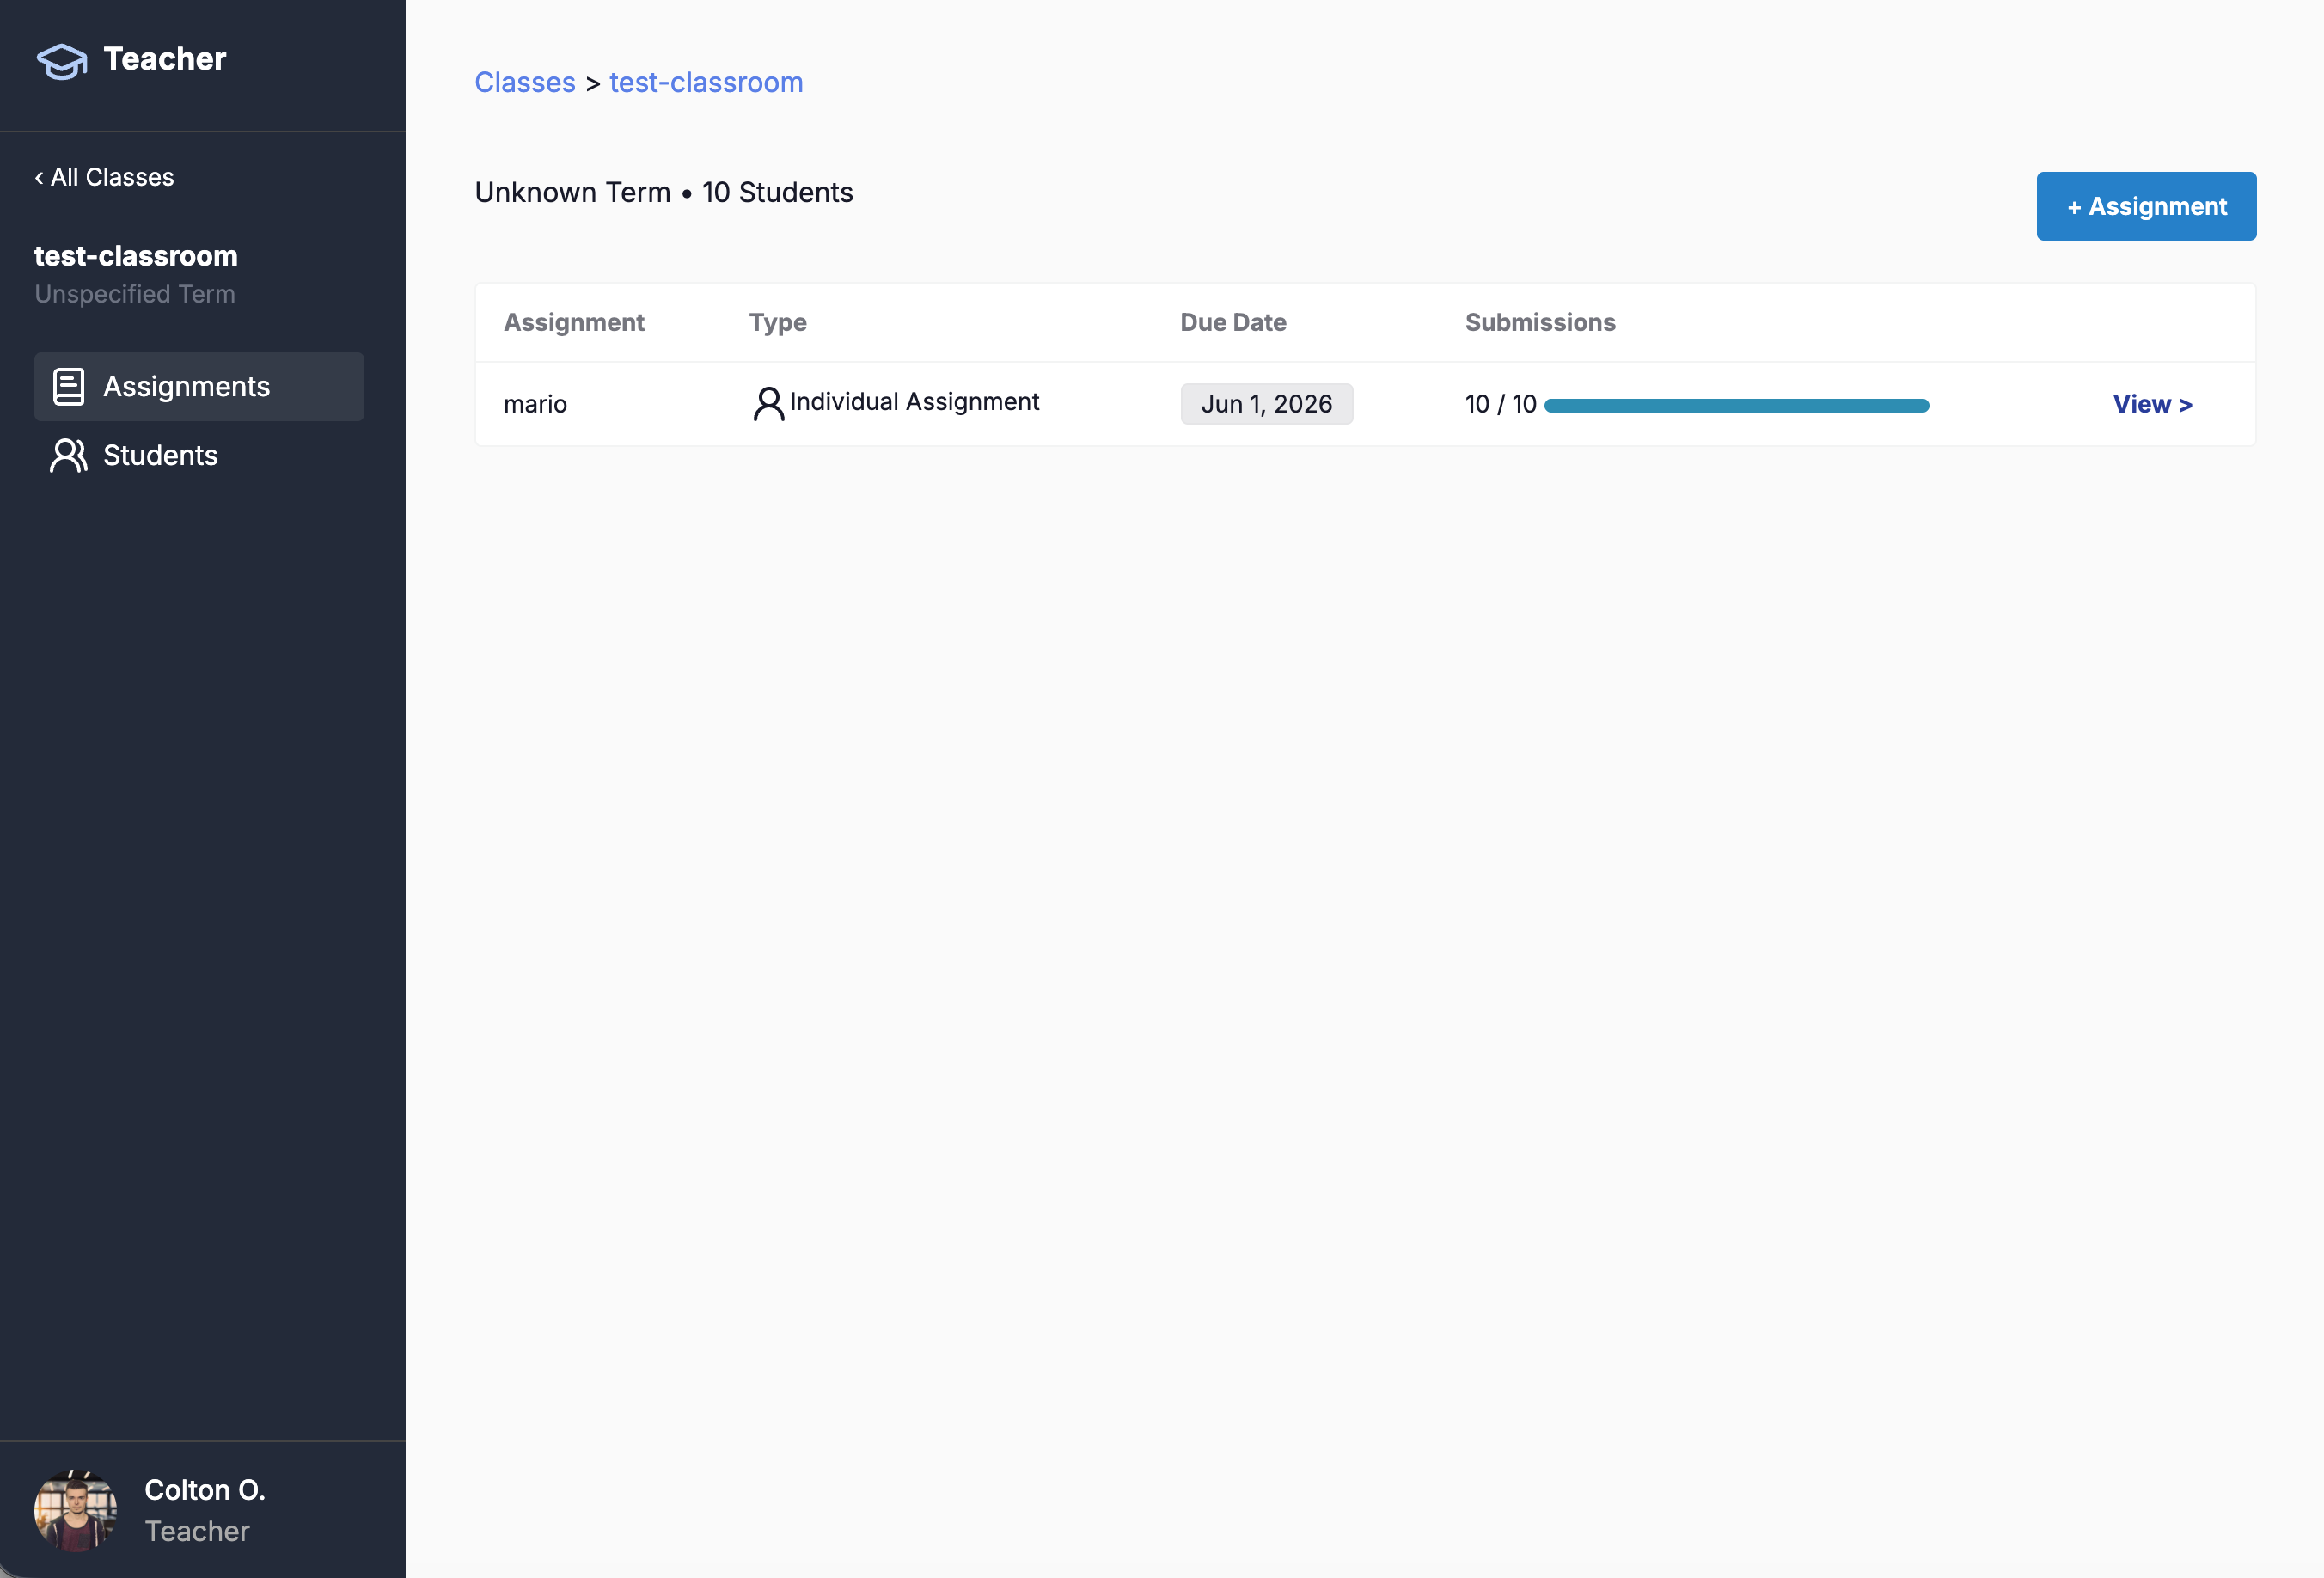Screen dimensions: 2324x1578
Task: View the mario assignment details
Action: click(x=2152, y=404)
